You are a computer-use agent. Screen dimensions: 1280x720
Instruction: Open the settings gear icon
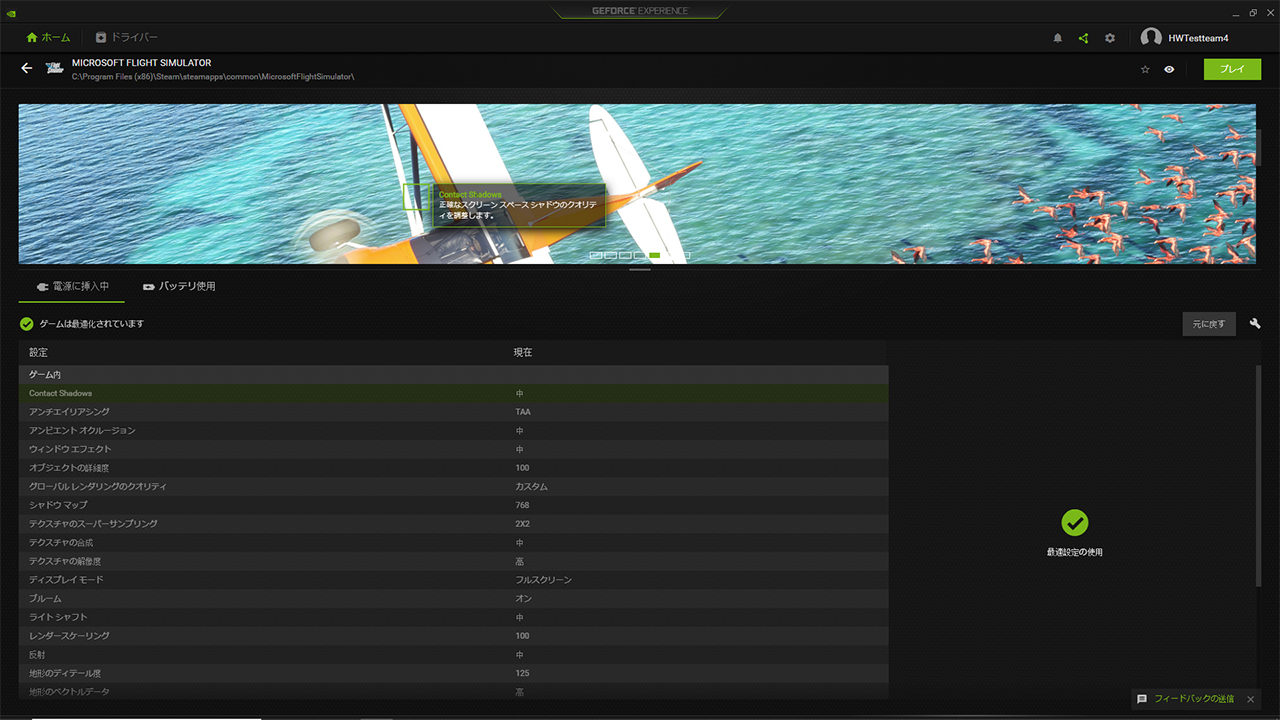[1110, 38]
